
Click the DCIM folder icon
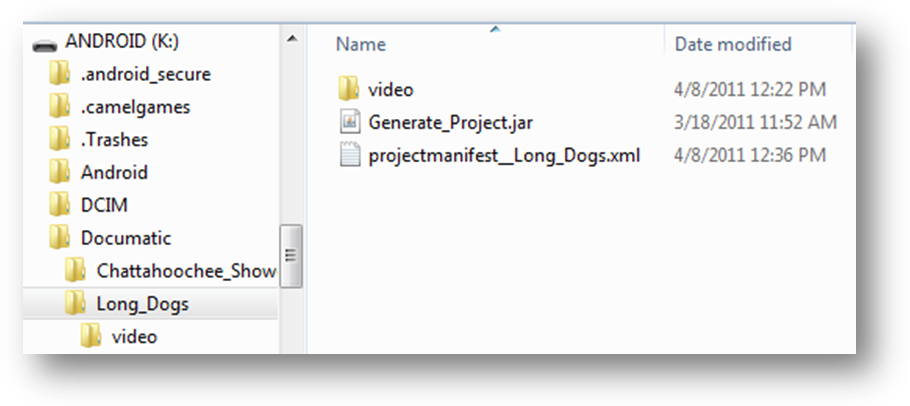60,206
